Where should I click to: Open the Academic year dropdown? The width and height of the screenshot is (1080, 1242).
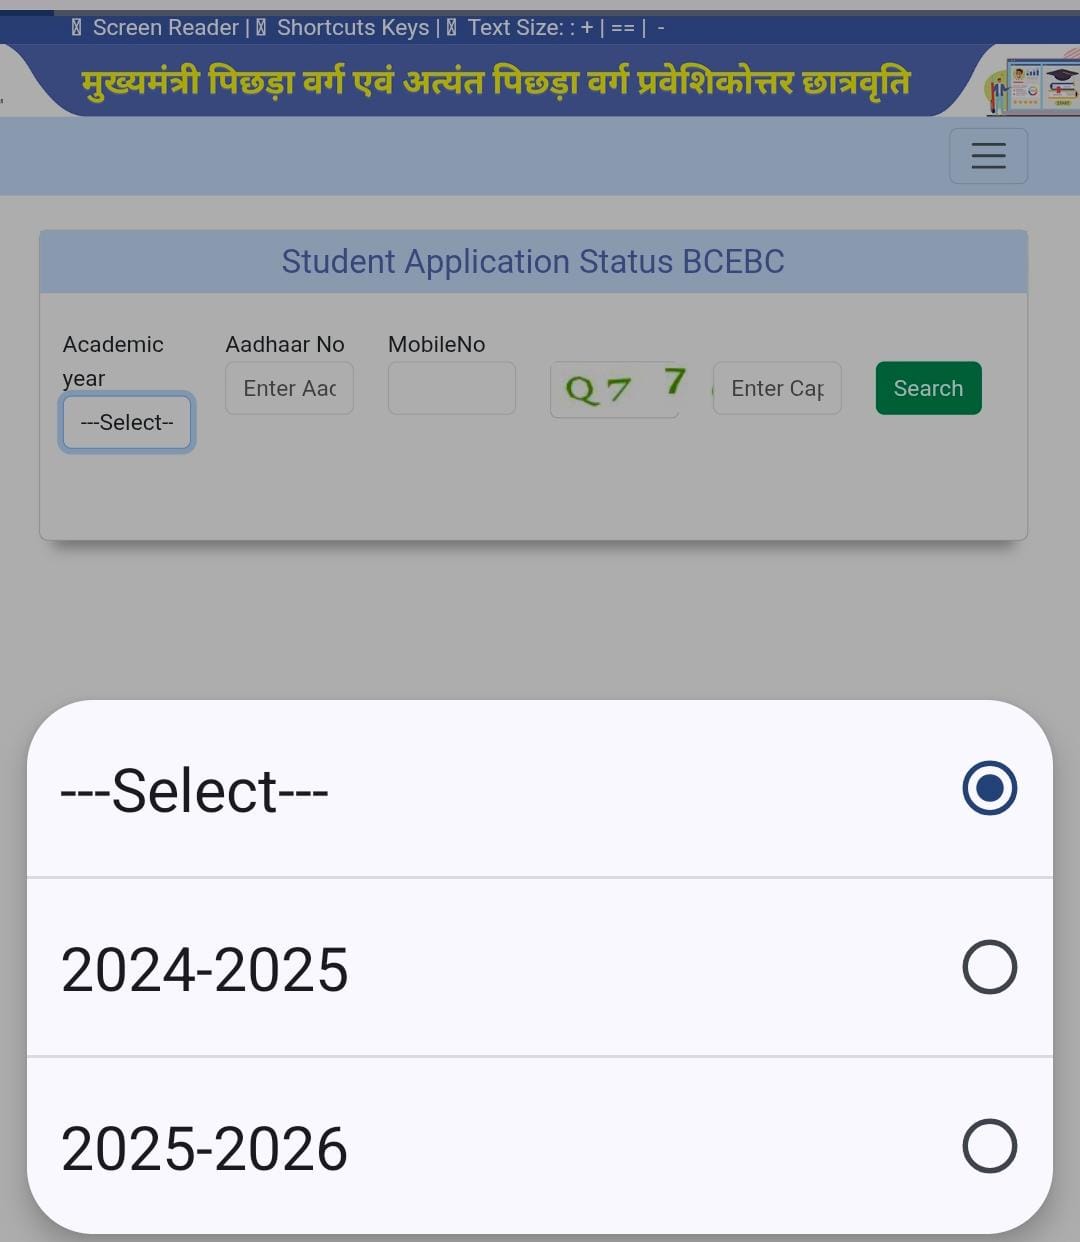[127, 422]
